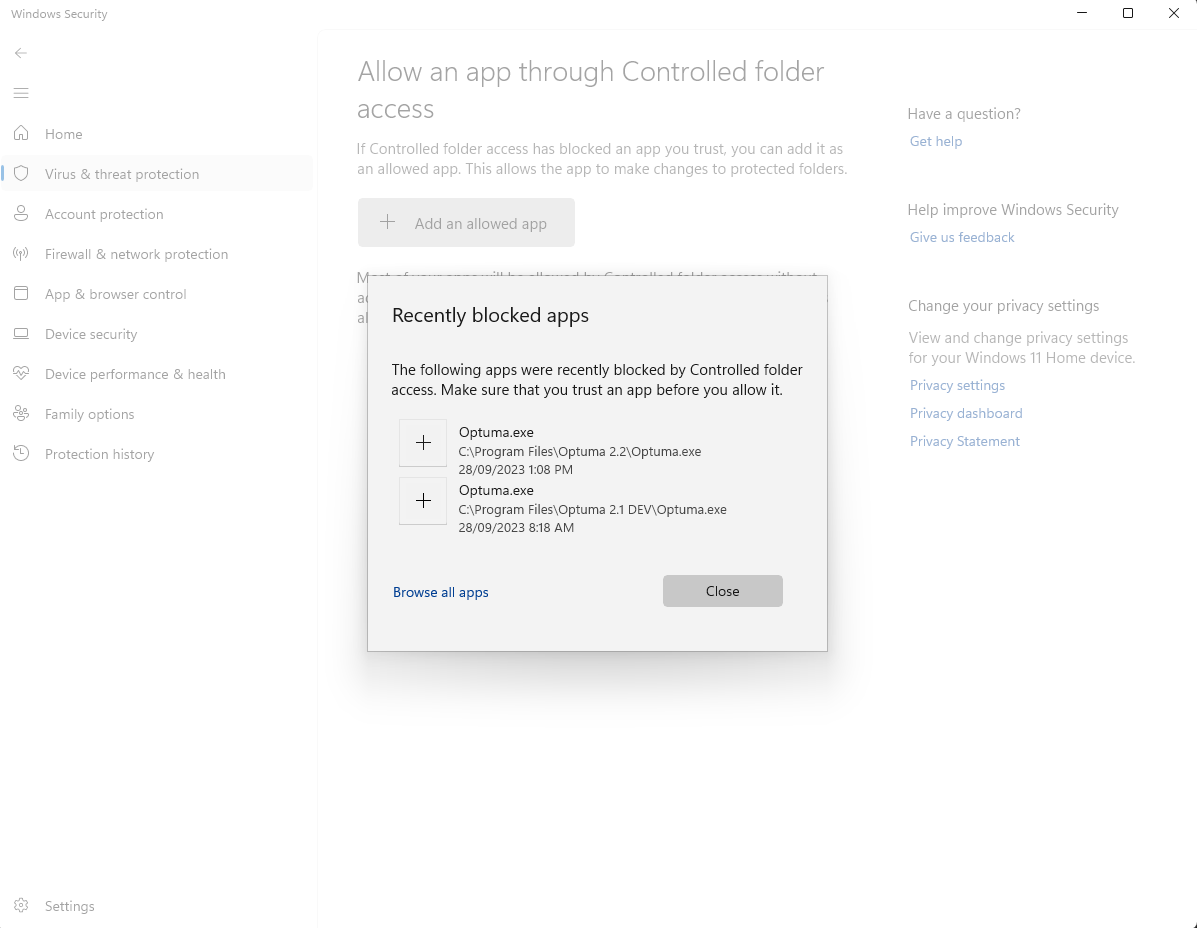Add Optuma 2.1 DEV with its plus button

coord(423,501)
